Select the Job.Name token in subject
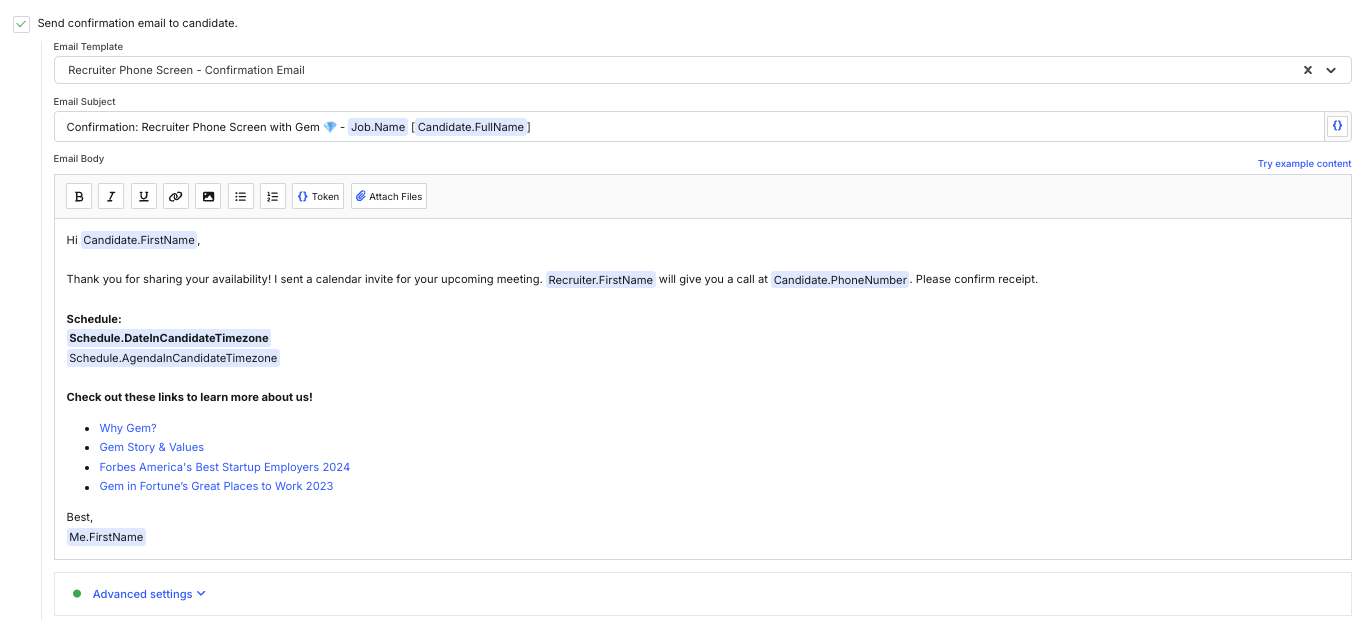Image resolution: width=1364 pixels, height=620 pixels. tap(378, 127)
